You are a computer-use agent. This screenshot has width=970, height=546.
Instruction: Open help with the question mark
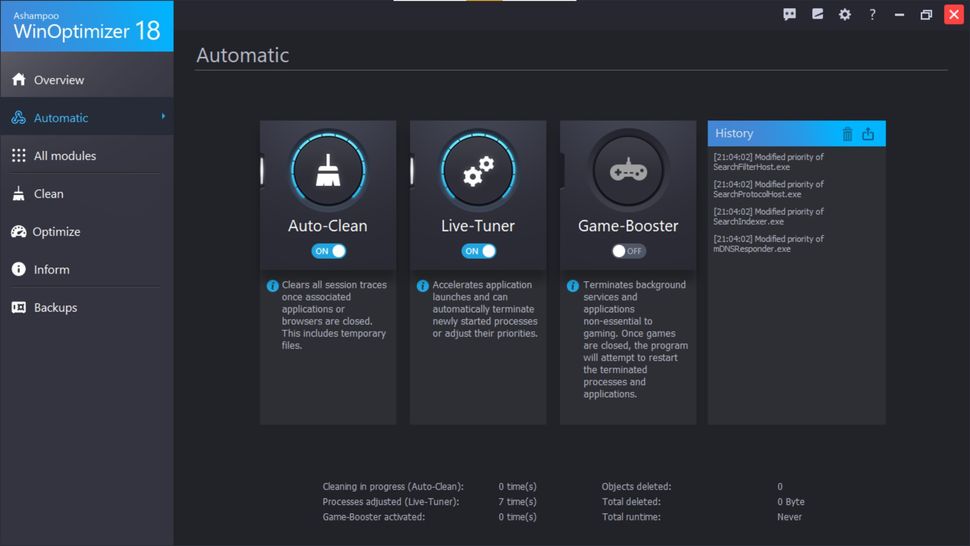click(x=872, y=14)
